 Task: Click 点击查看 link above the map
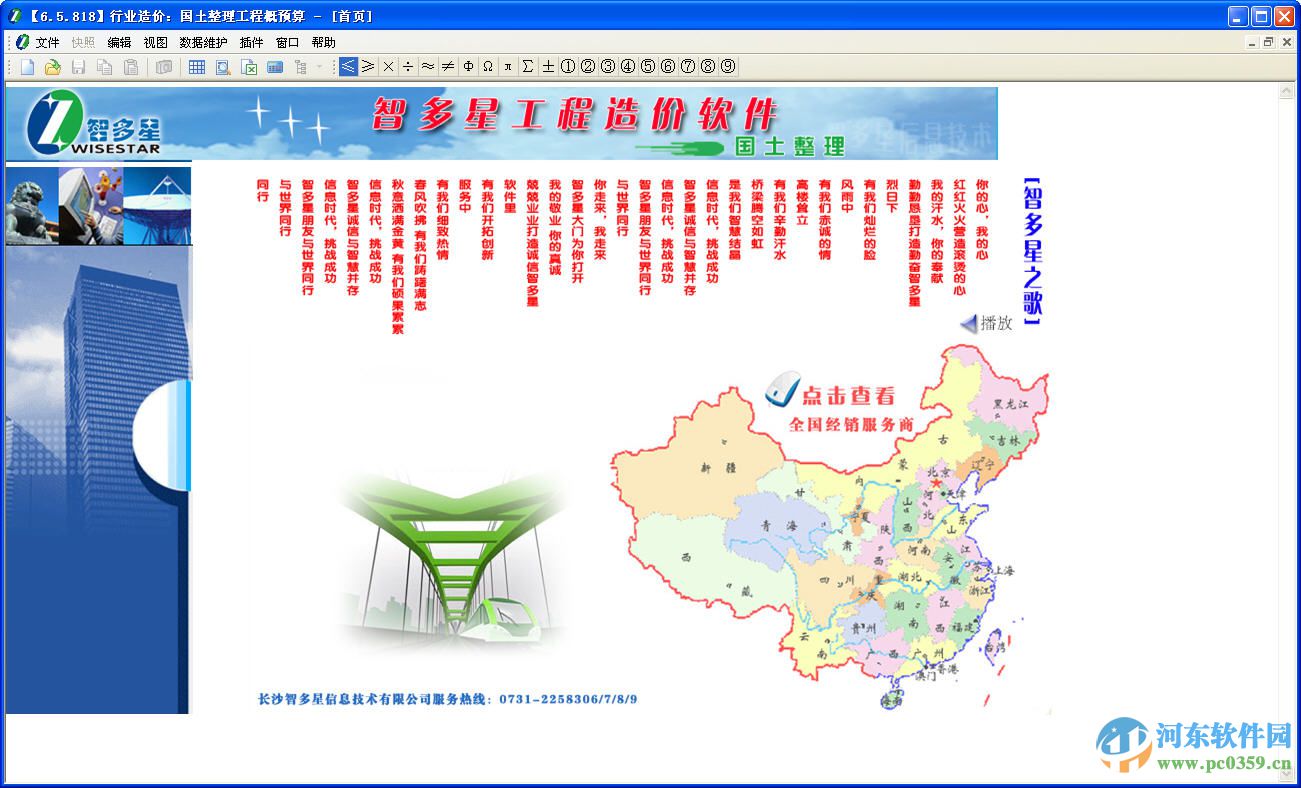[848, 395]
